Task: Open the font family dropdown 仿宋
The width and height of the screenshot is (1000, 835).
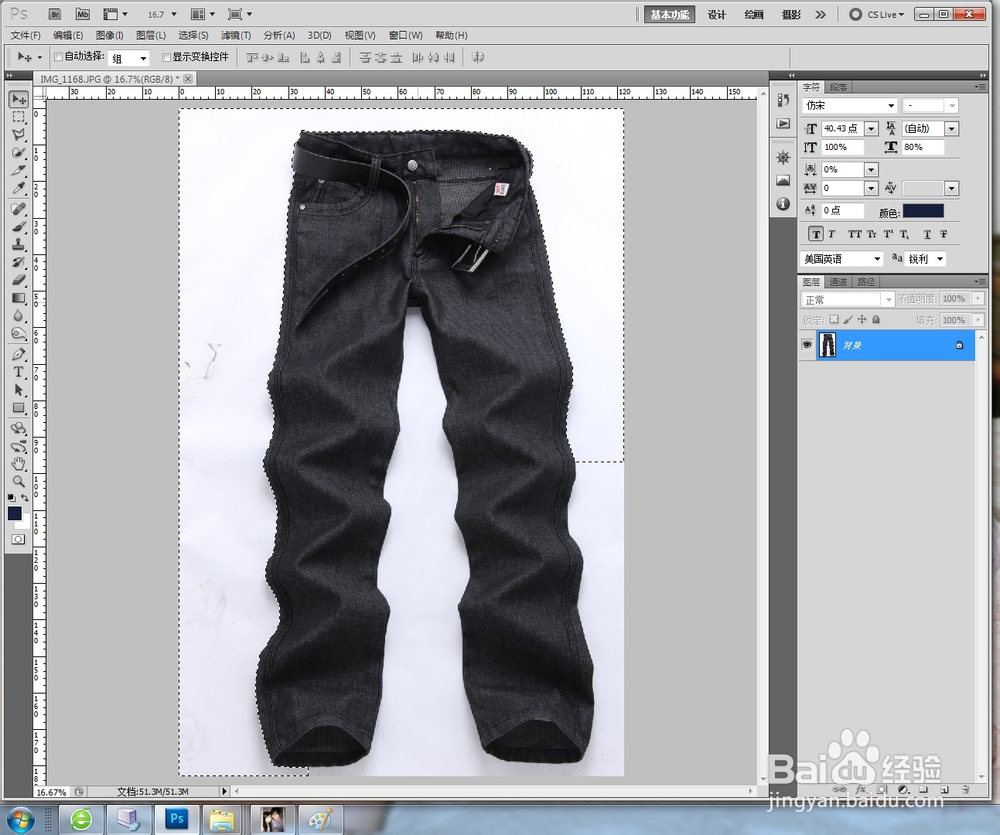Action: (892, 105)
